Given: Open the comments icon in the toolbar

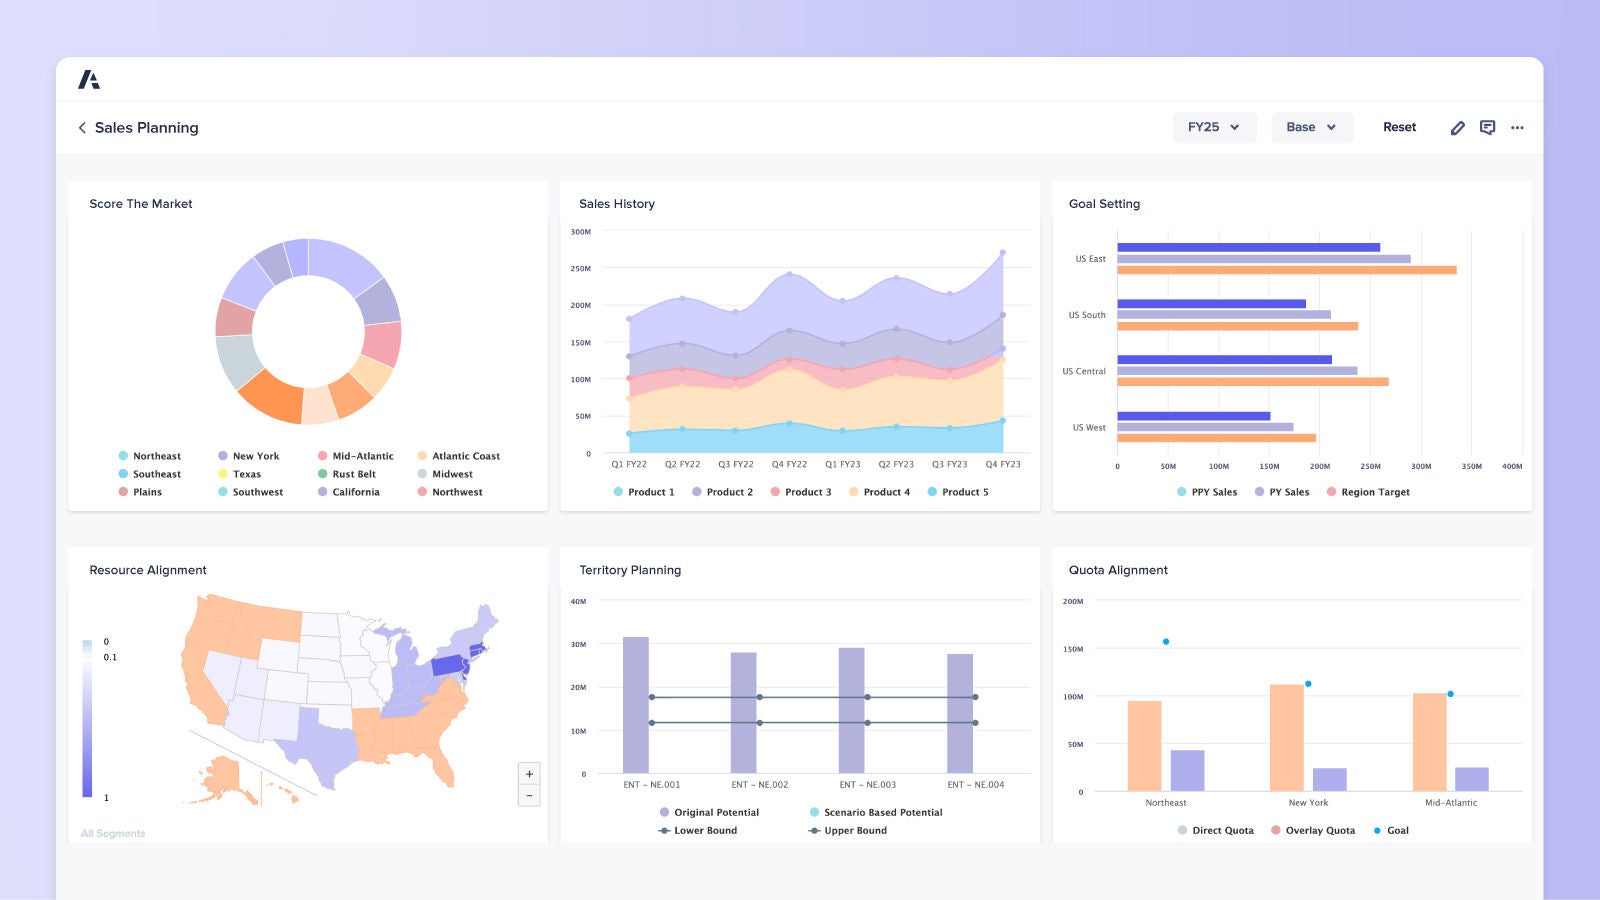Looking at the screenshot, I should pyautogui.click(x=1487, y=127).
